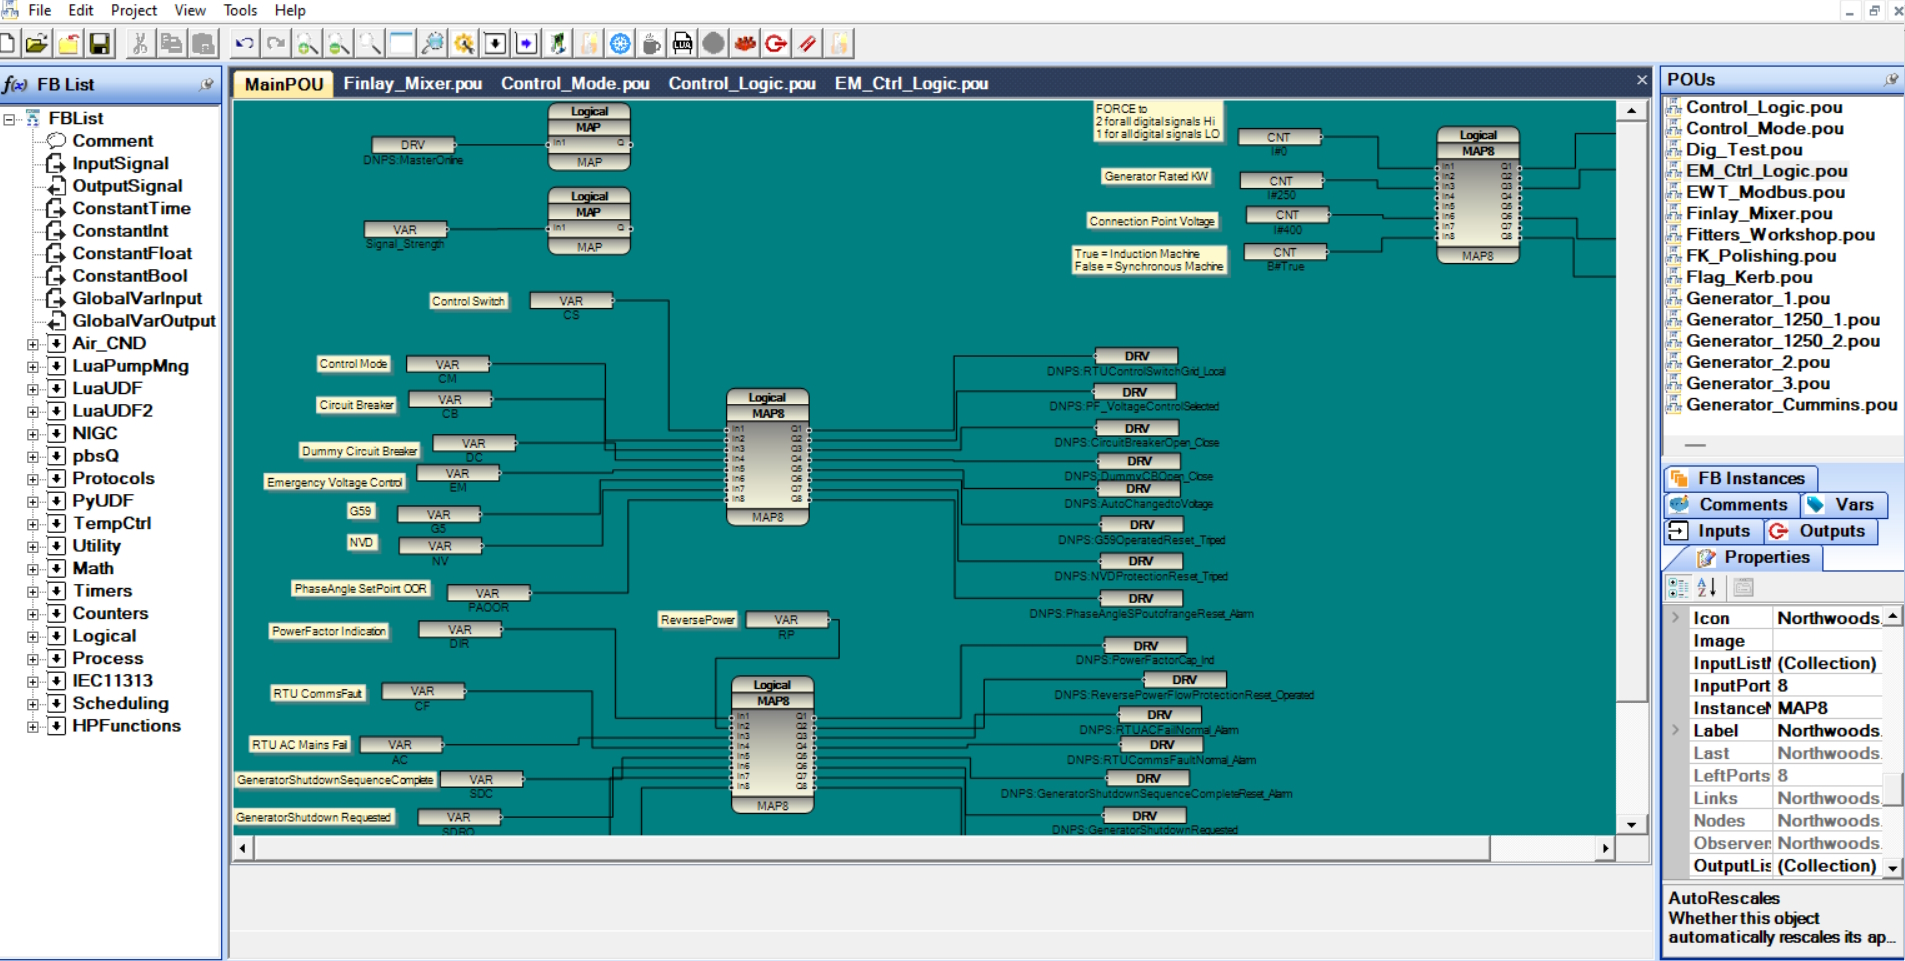The height and width of the screenshot is (961, 1905).
Task: Select the Zoom Out magnifier tool
Action: 339,43
